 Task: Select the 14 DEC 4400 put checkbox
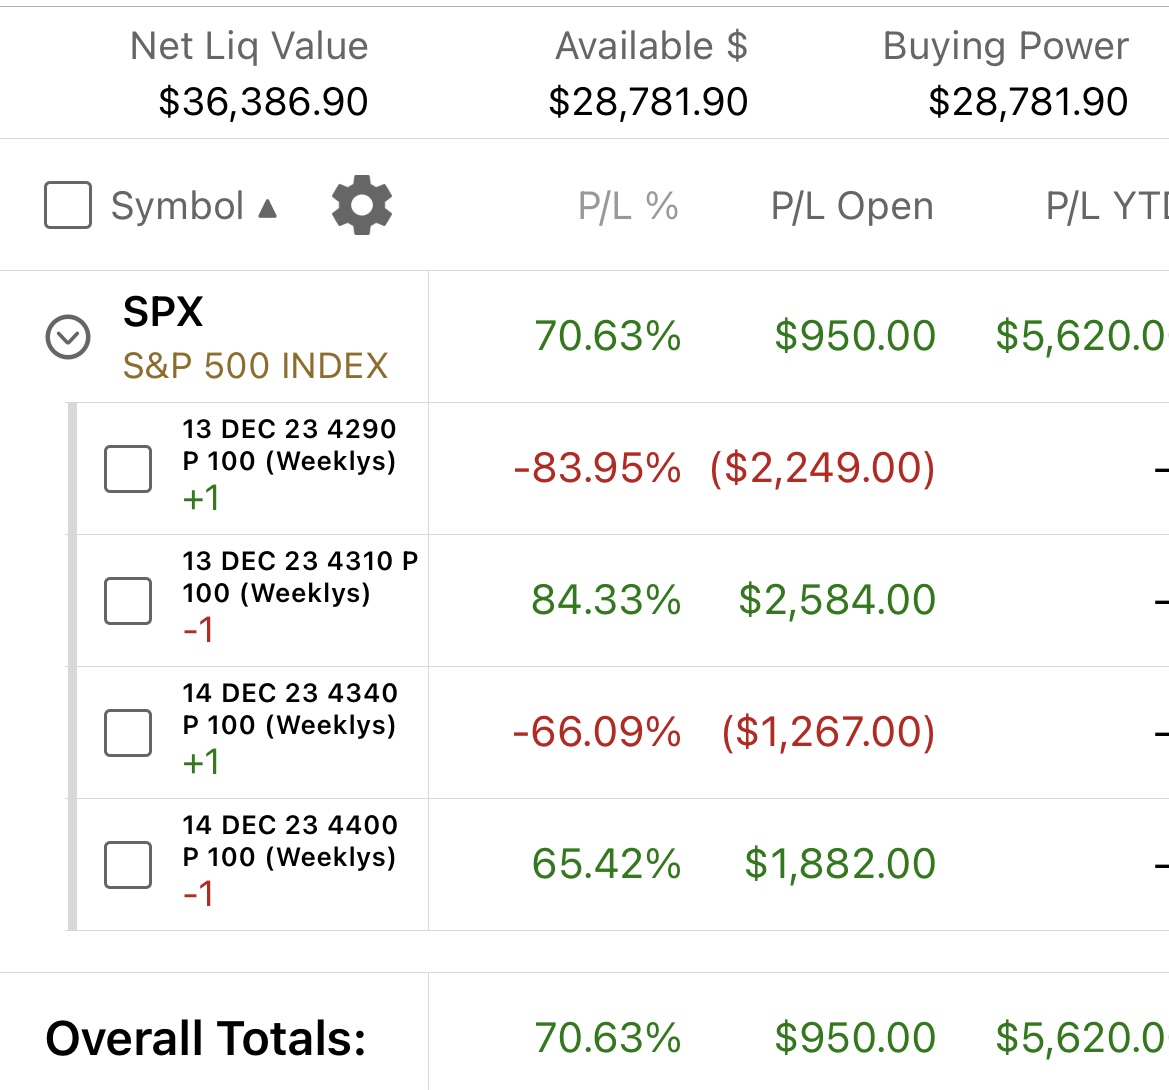point(127,865)
